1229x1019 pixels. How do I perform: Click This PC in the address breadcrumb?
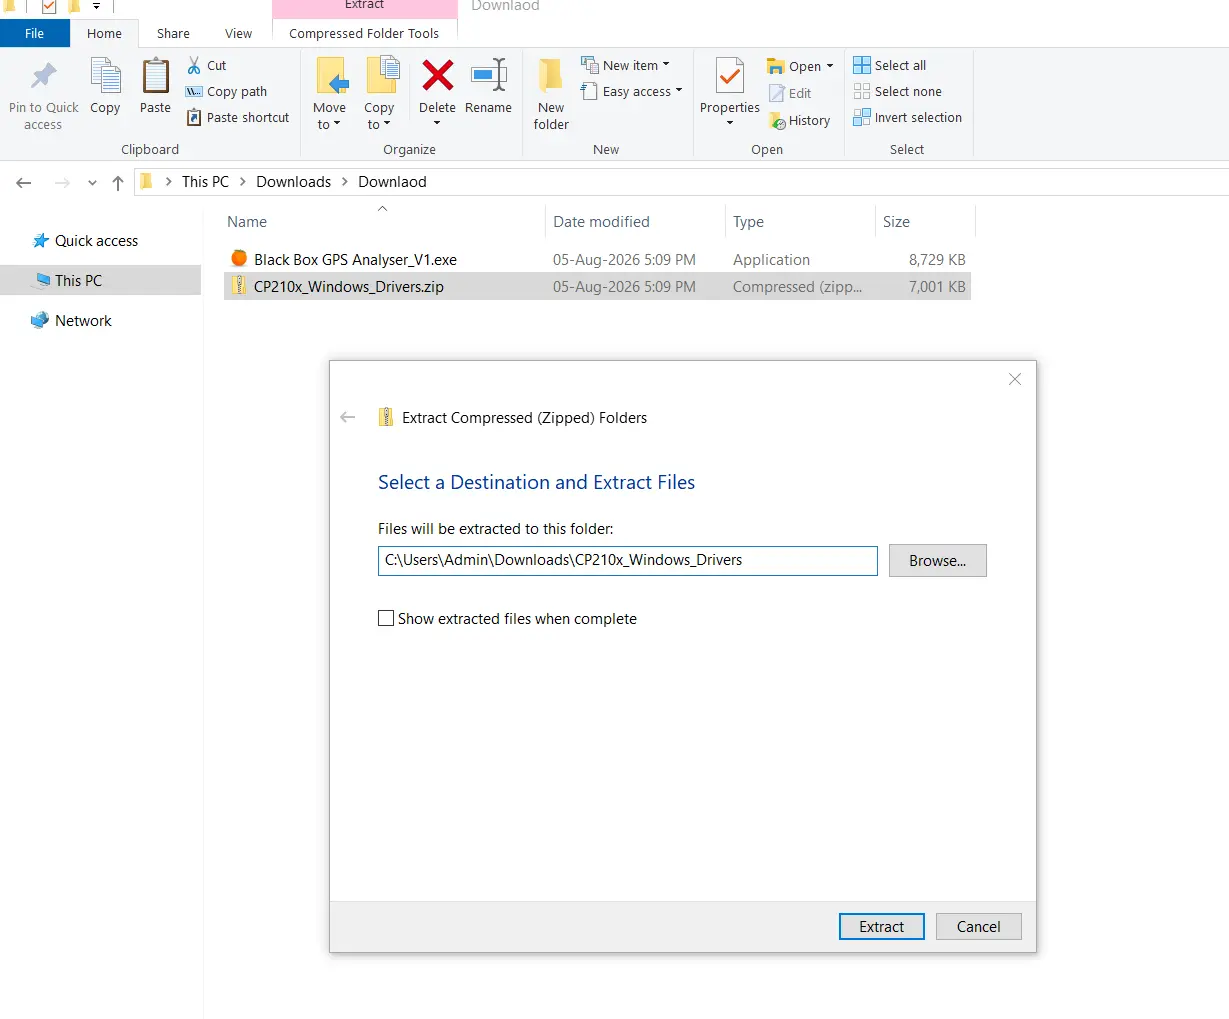(x=205, y=181)
